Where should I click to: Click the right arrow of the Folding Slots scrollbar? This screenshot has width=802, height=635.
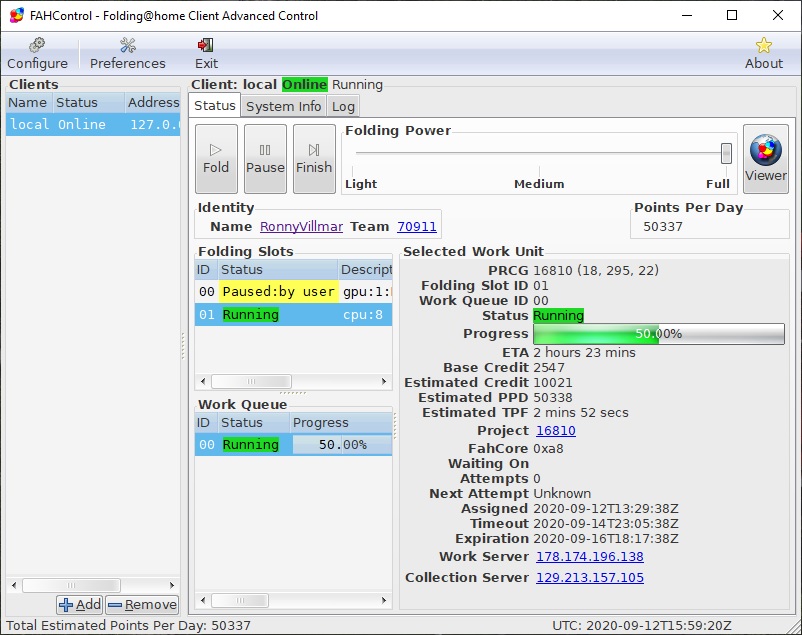(x=384, y=381)
